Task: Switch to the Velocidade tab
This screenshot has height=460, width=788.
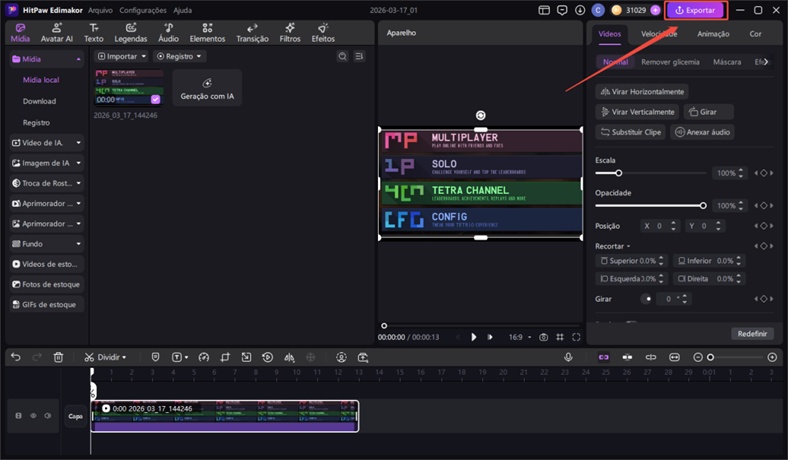Action: pyautogui.click(x=659, y=34)
